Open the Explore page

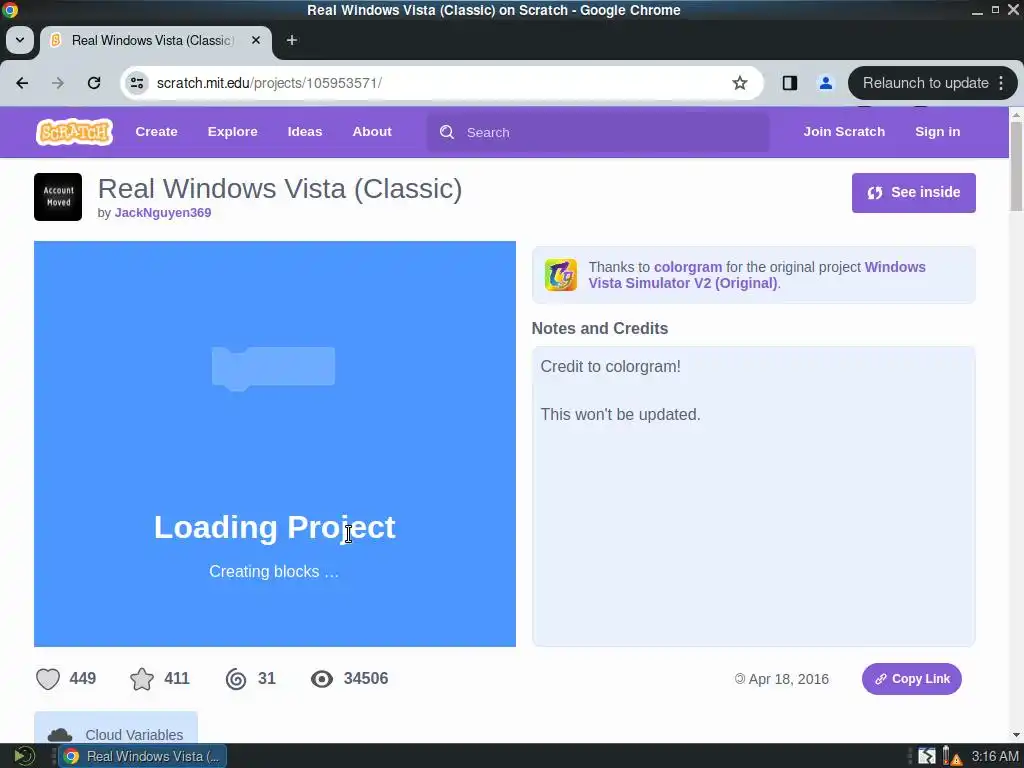pyautogui.click(x=232, y=132)
